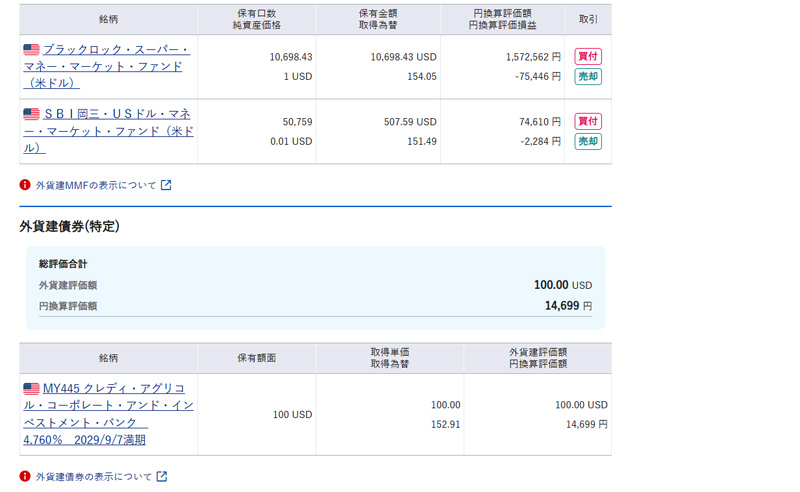
Task: Click 買付 button for SBI岡三 fund
Action: (x=588, y=121)
